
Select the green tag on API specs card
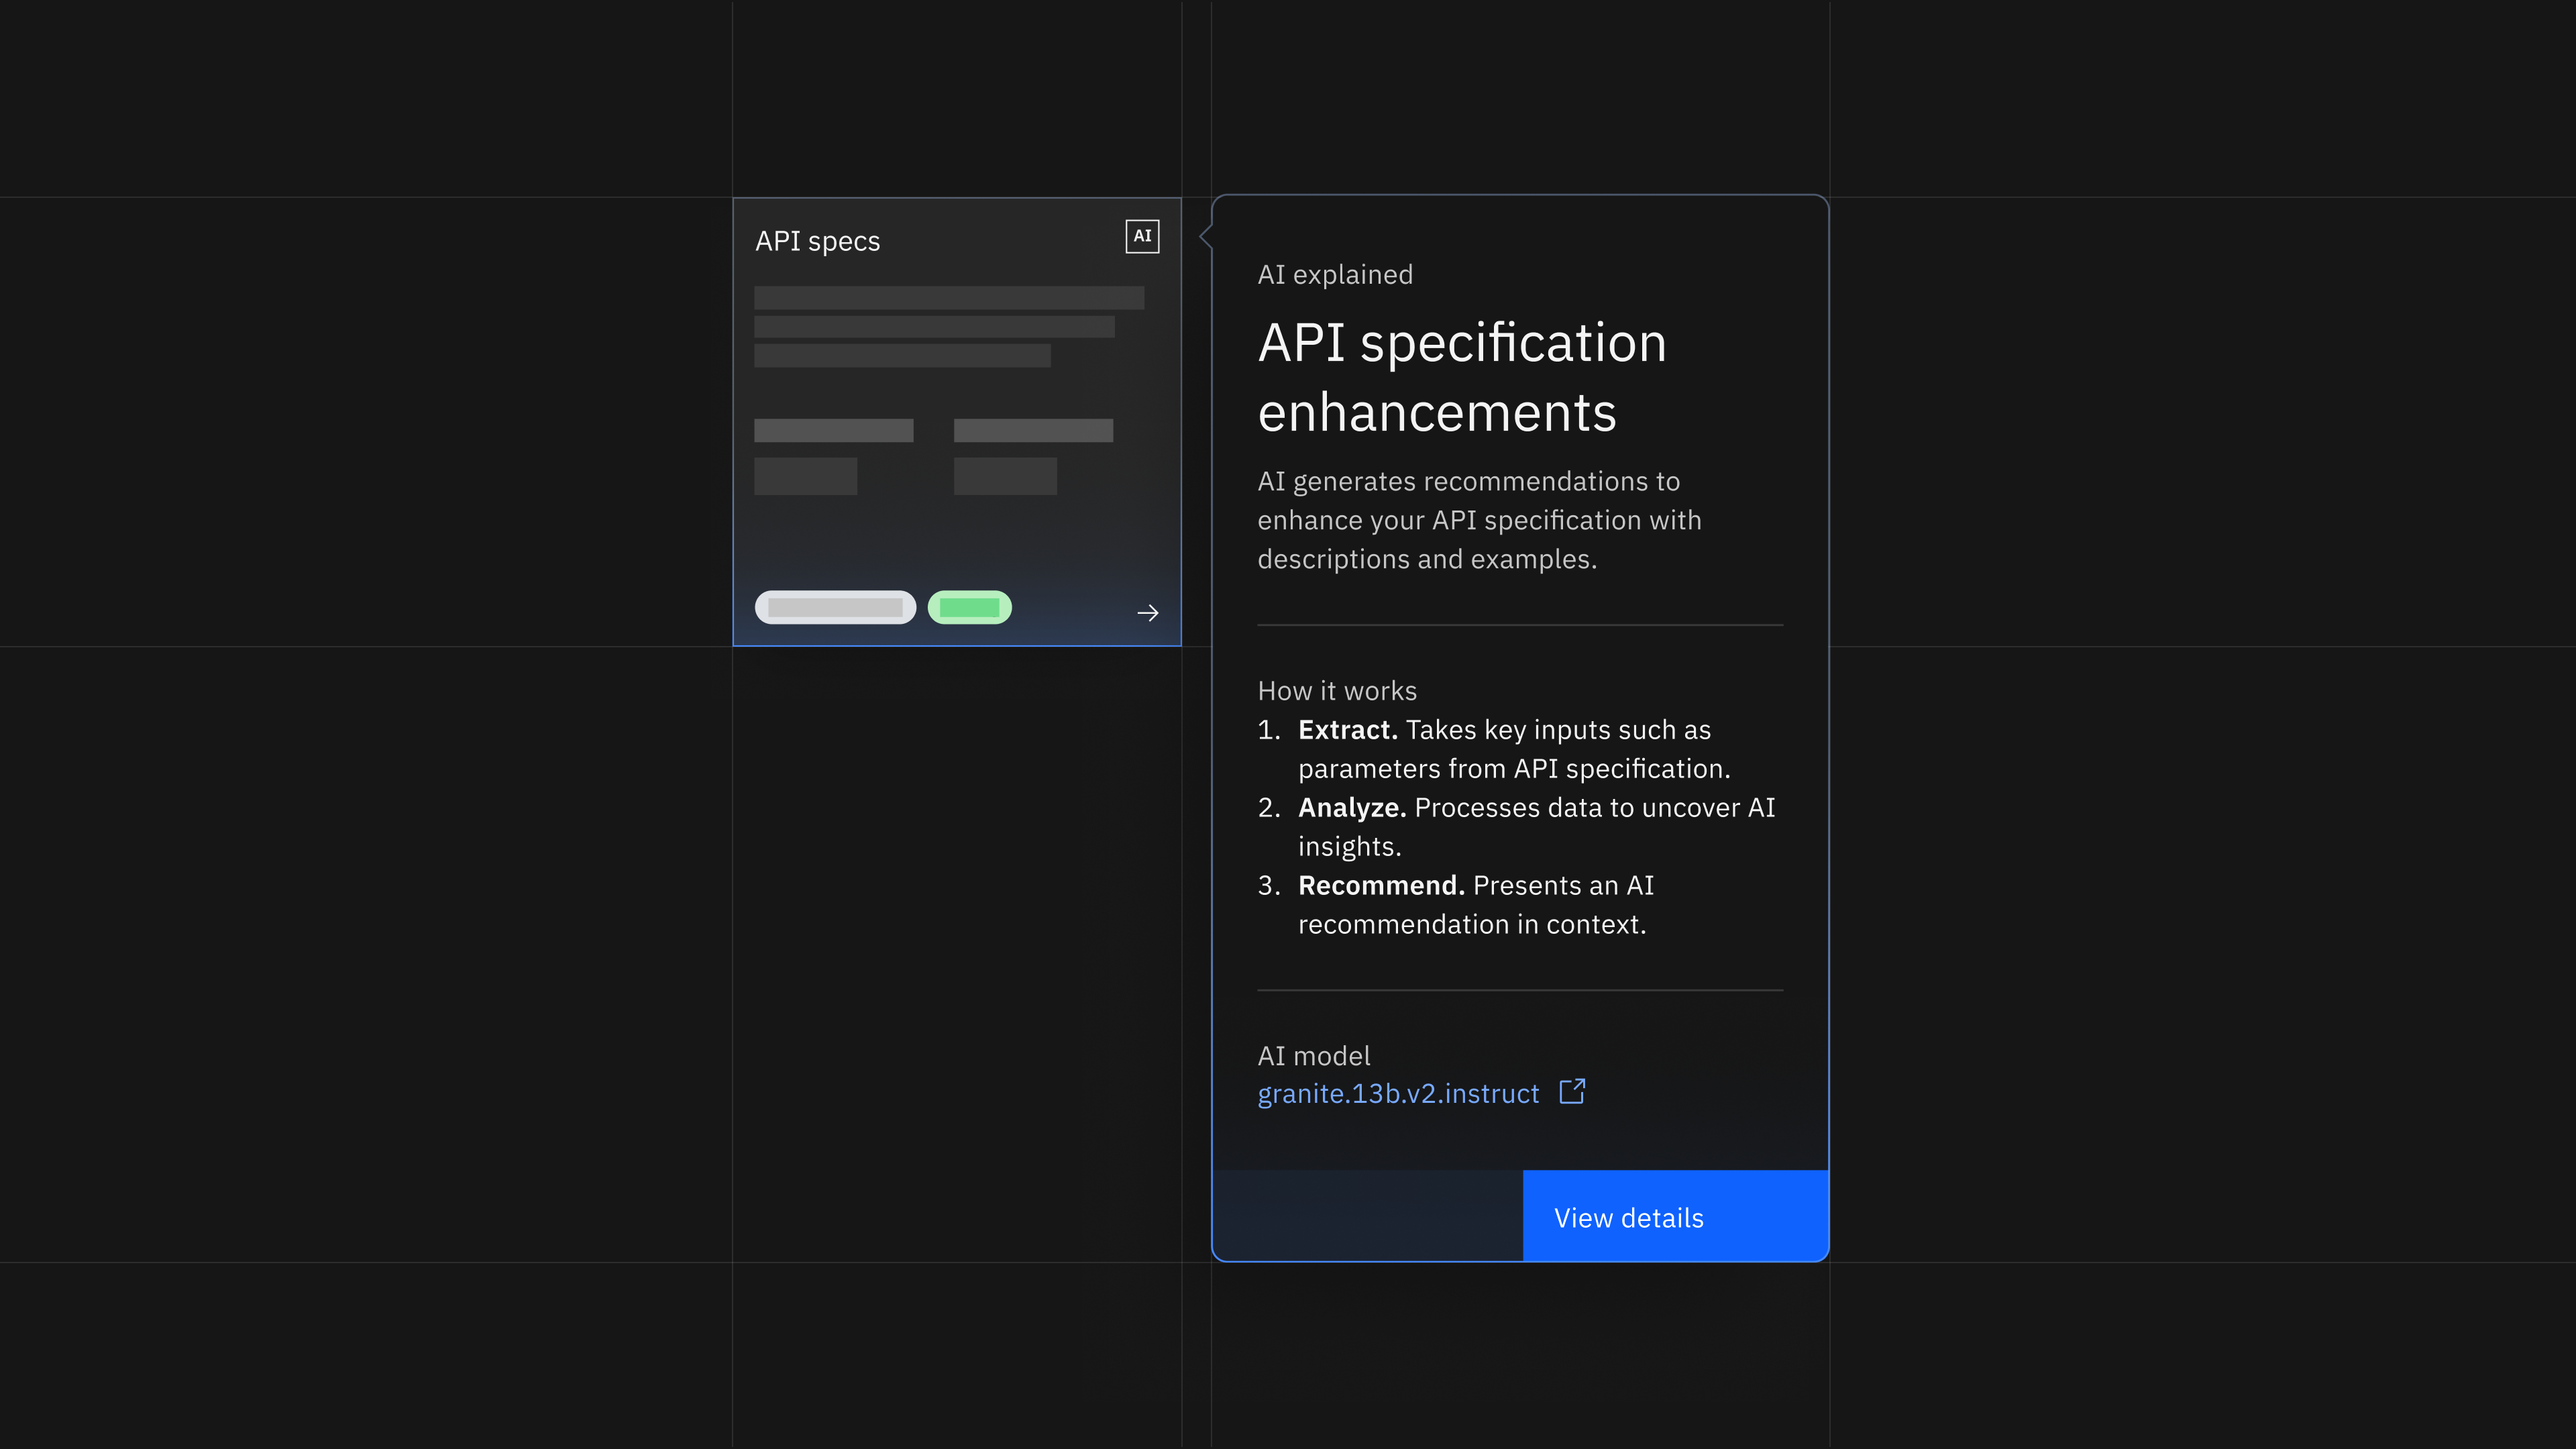click(x=969, y=608)
